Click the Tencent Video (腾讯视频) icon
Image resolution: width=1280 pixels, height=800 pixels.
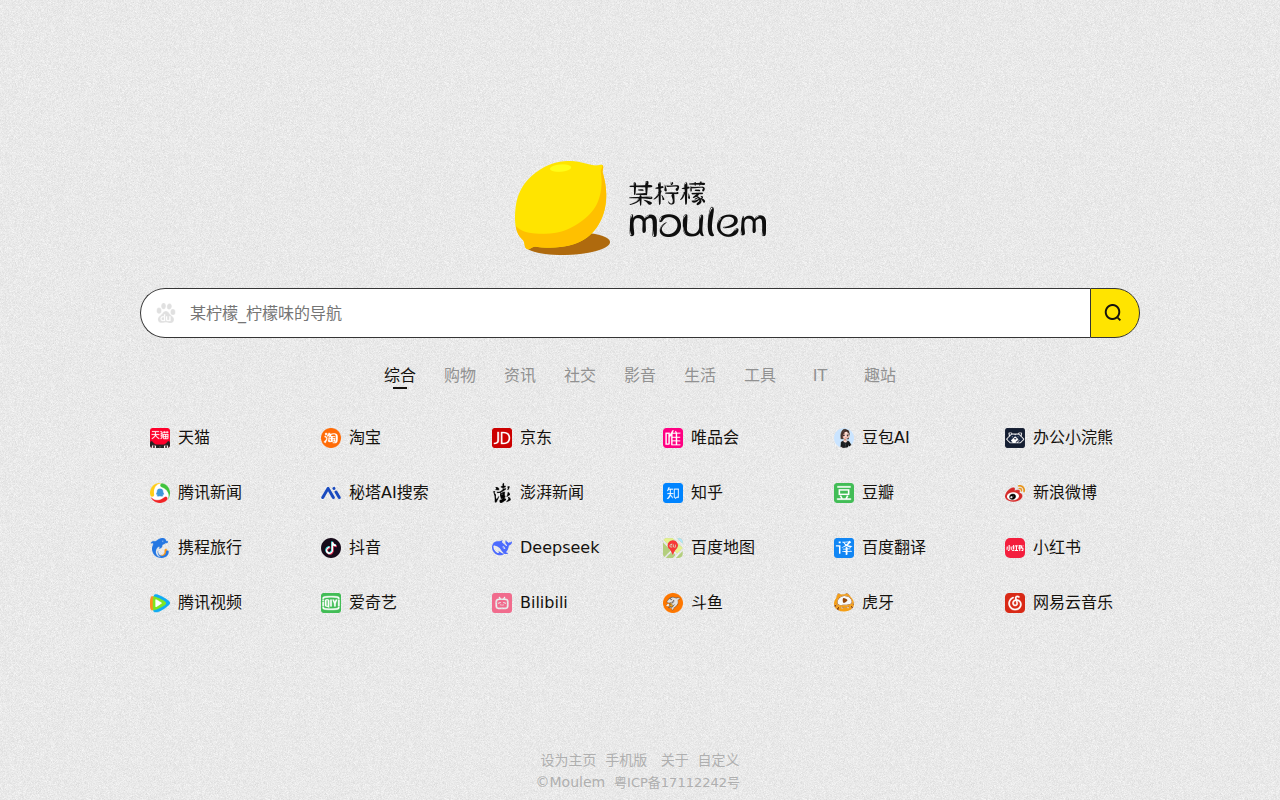(160, 603)
